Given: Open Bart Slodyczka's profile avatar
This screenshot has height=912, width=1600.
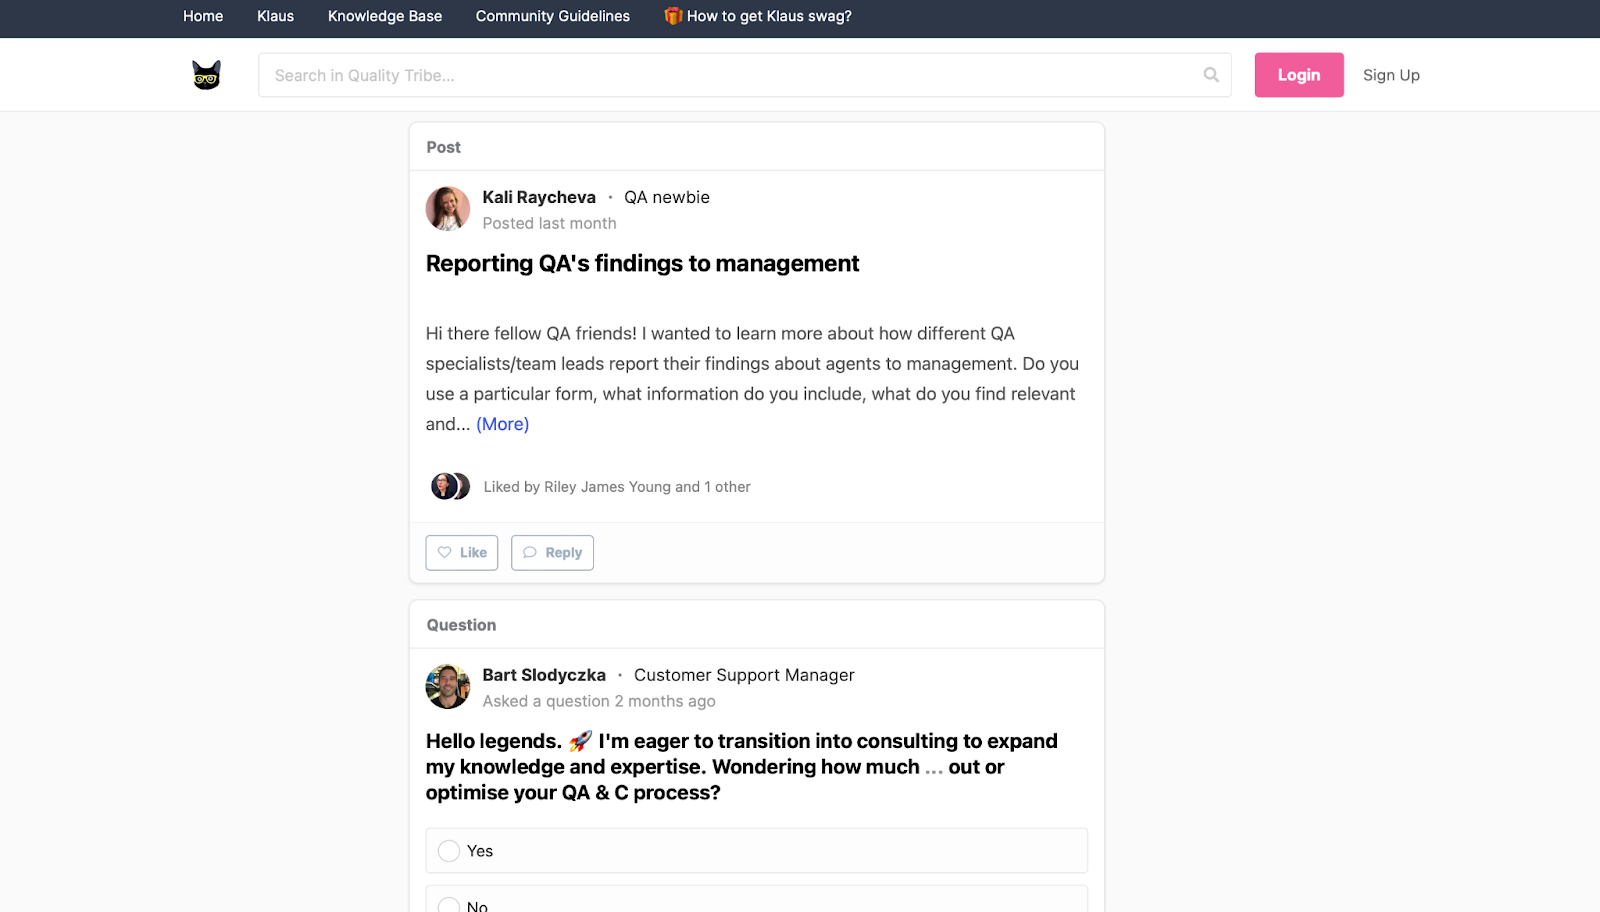Looking at the screenshot, I should 448,687.
